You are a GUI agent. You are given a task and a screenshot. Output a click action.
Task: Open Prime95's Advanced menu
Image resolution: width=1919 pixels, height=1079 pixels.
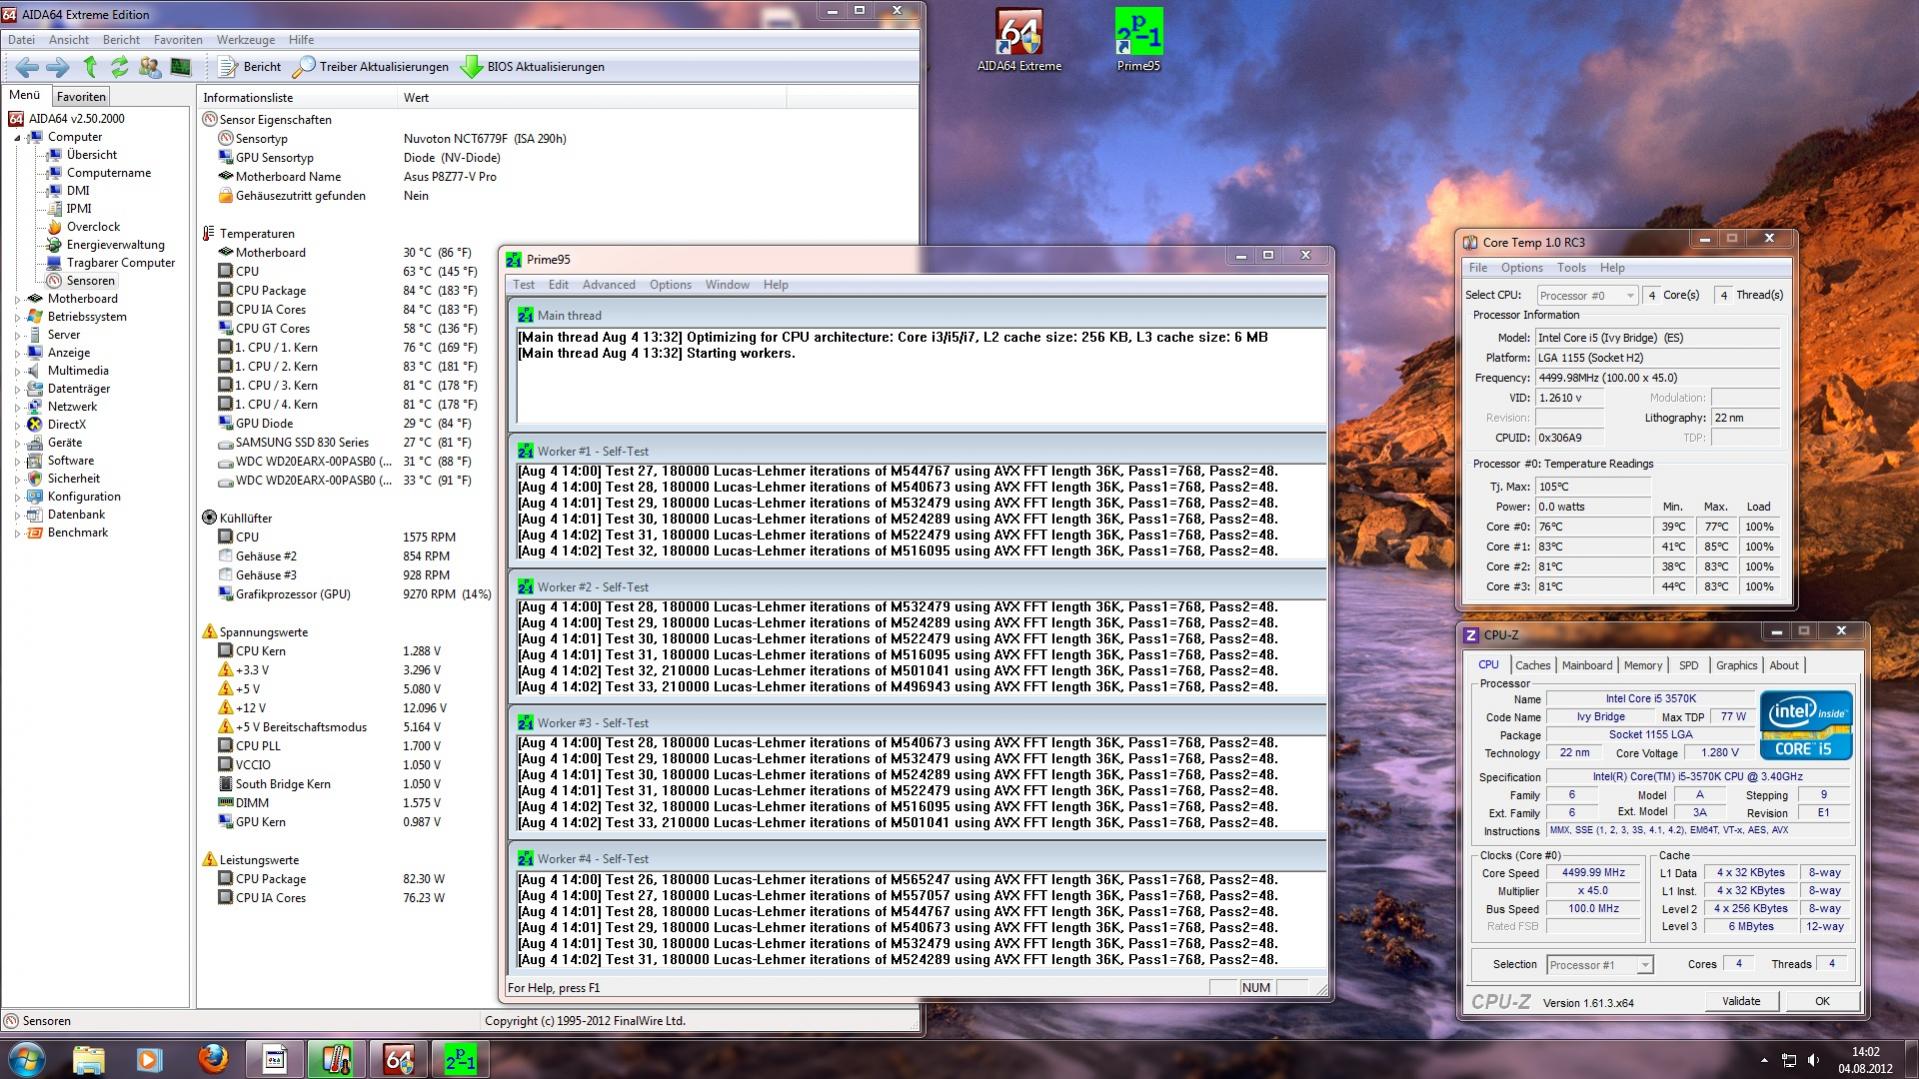pyautogui.click(x=608, y=285)
